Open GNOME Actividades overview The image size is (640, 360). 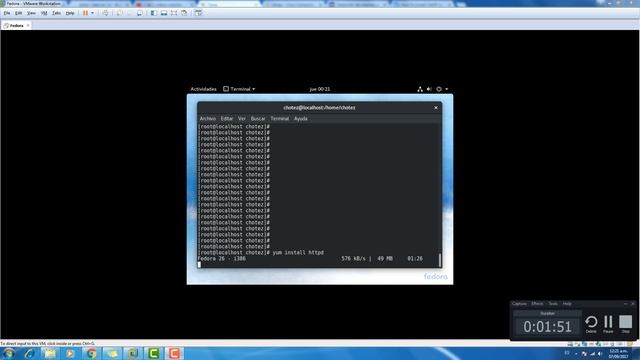203,89
